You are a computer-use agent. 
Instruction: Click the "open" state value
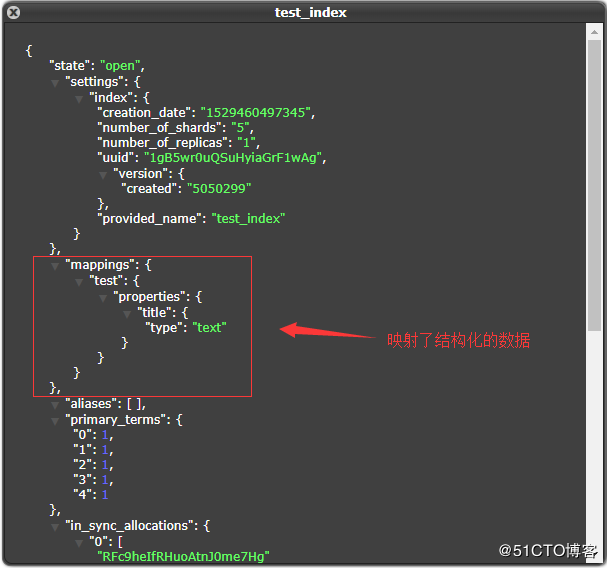pyautogui.click(x=120, y=66)
